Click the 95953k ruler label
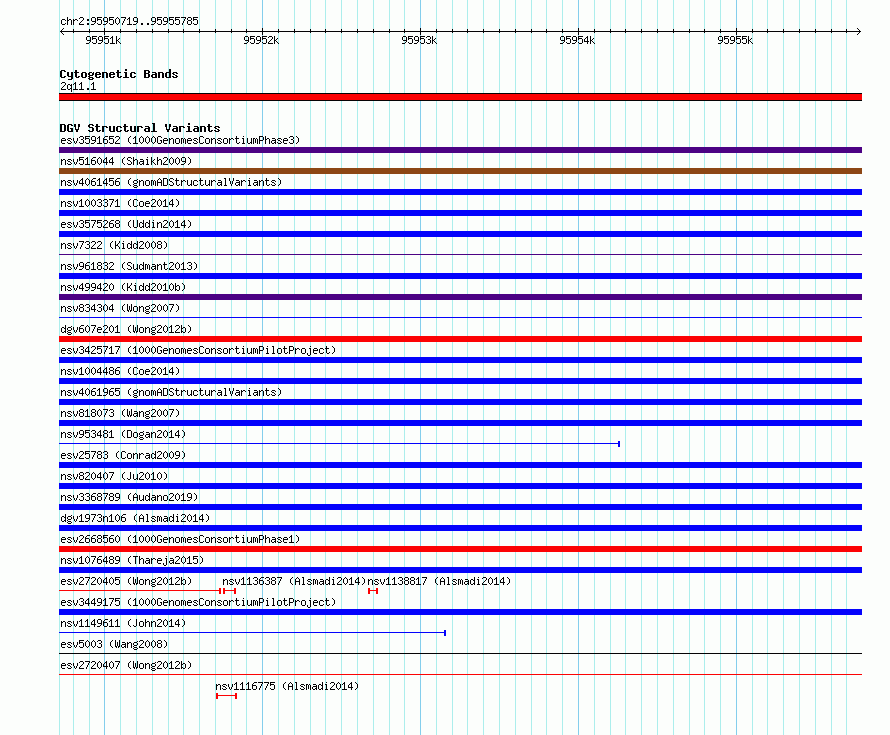This screenshot has height=735, width=890. pyautogui.click(x=419, y=40)
